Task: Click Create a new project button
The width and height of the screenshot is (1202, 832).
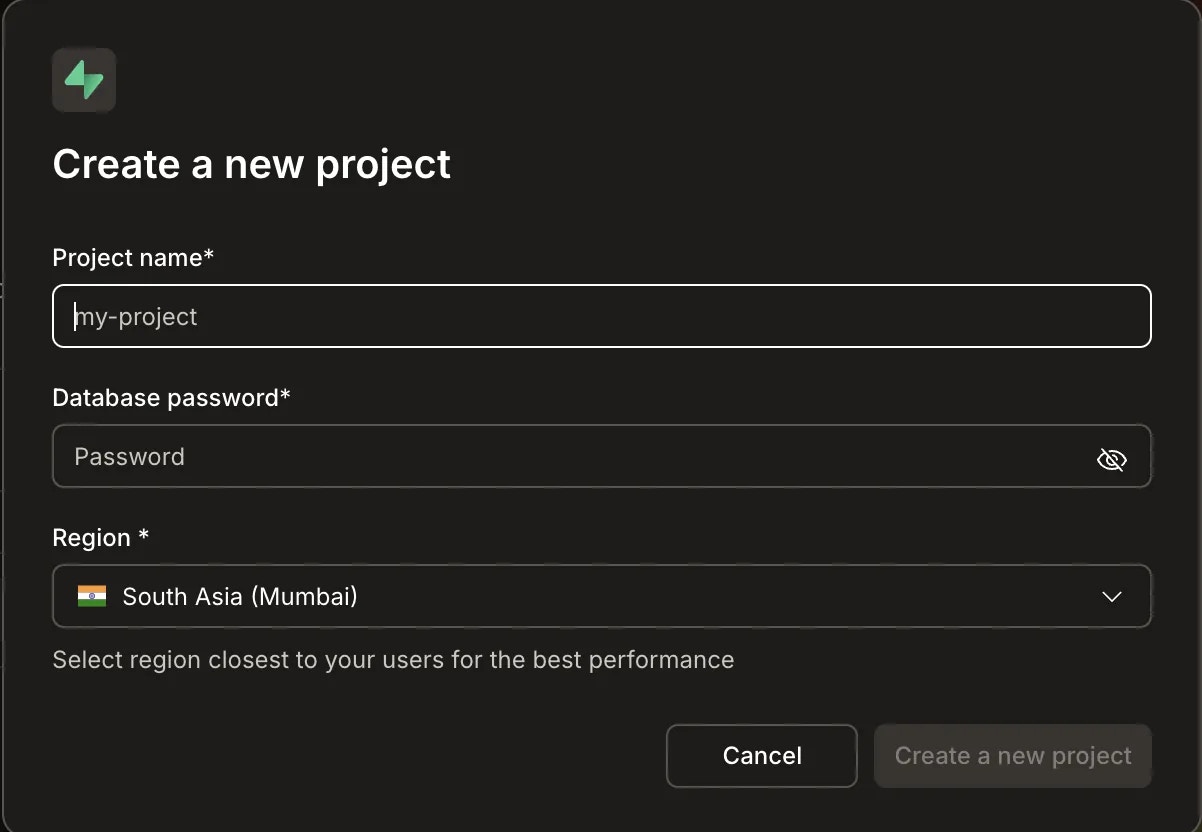Action: click(1012, 756)
